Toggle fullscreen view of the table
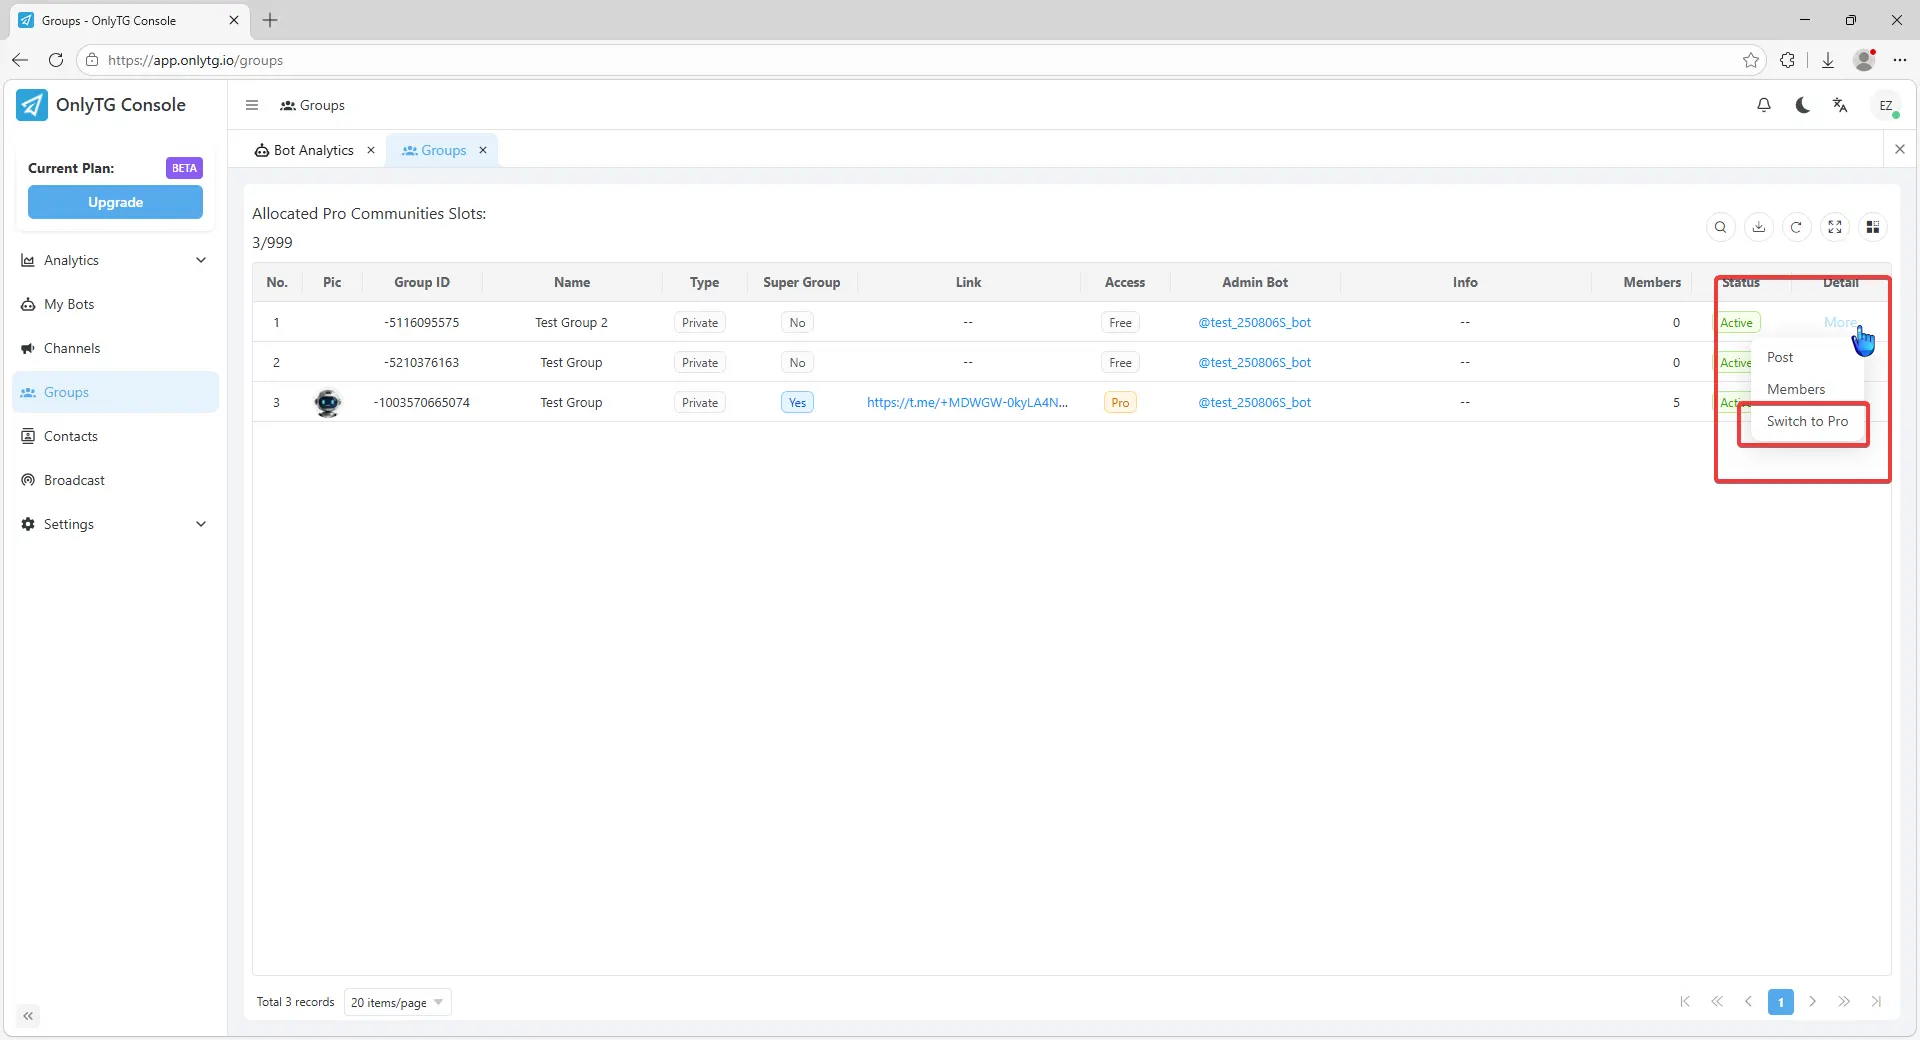The width and height of the screenshot is (1920, 1040). coord(1834,227)
